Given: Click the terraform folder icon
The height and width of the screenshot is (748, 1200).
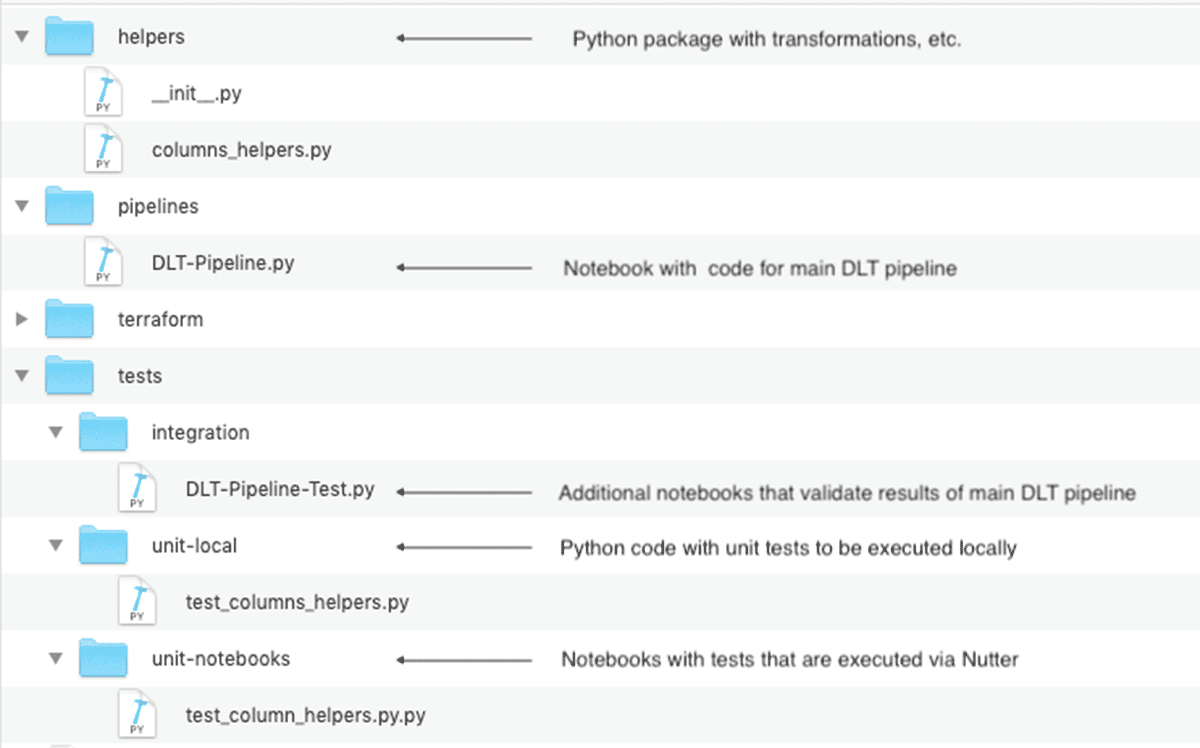Looking at the screenshot, I should tap(69, 319).
